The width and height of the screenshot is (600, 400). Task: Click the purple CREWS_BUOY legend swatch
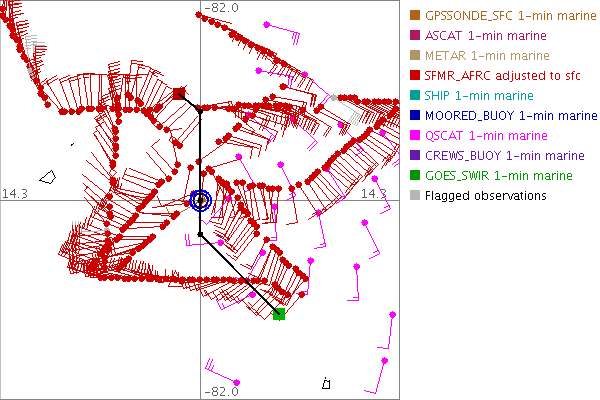414,155
